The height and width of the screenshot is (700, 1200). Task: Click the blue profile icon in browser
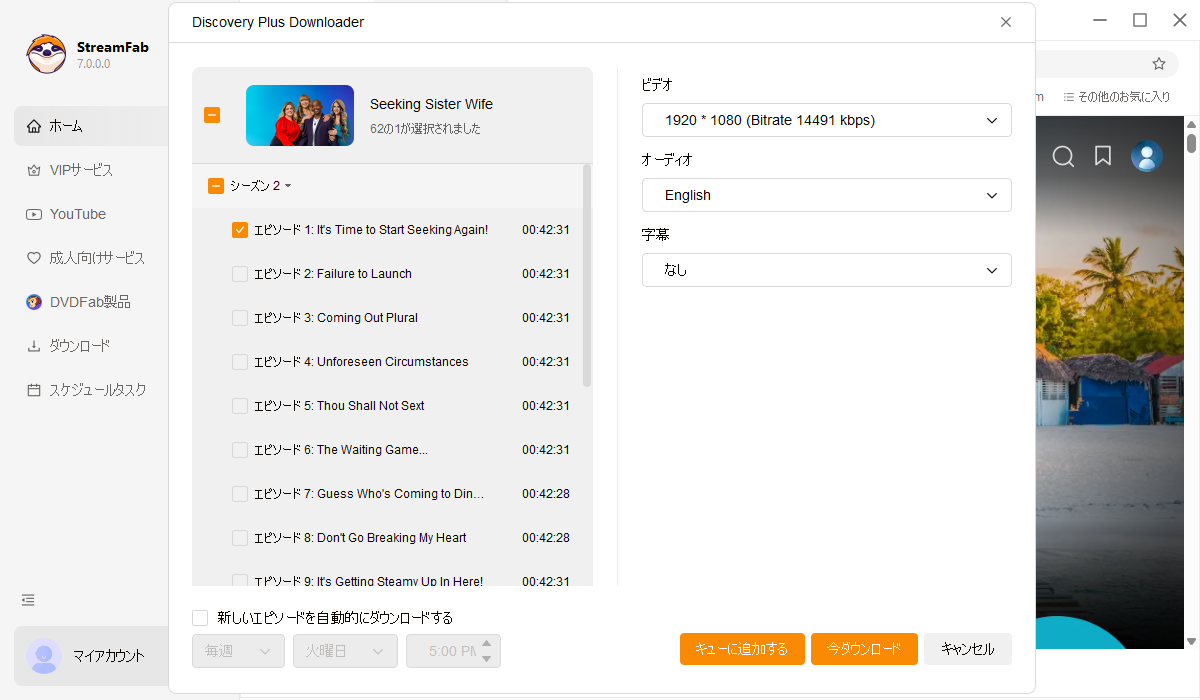coord(1146,156)
